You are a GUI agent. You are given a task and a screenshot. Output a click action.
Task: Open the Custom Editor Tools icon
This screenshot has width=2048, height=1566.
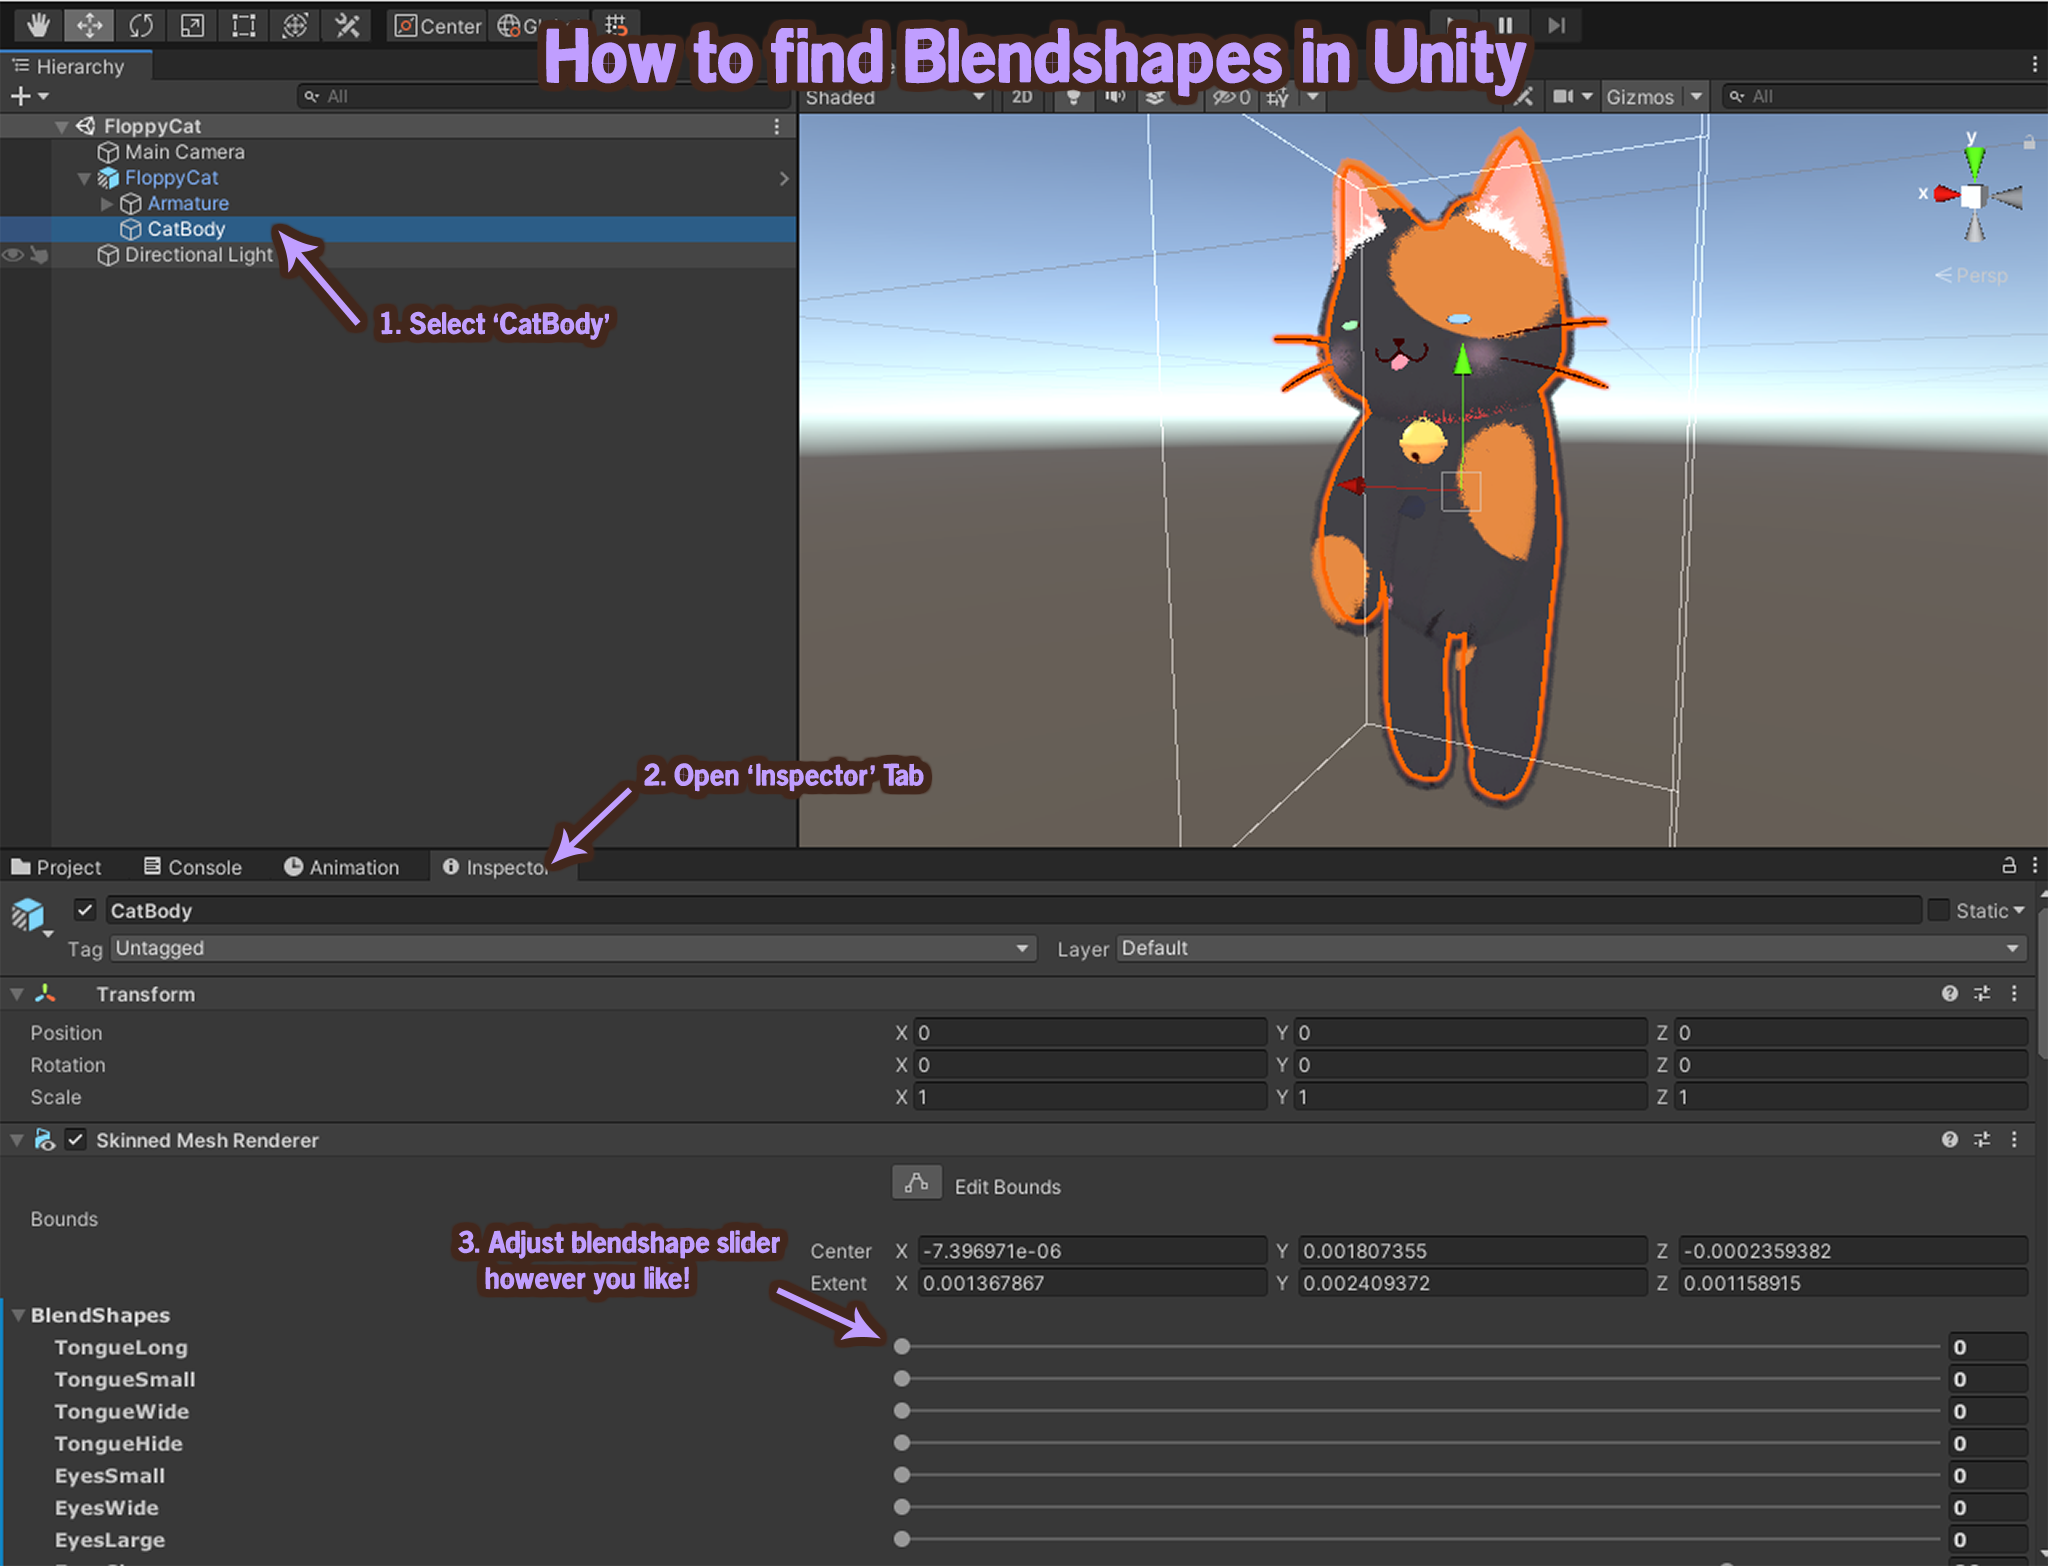[x=347, y=26]
